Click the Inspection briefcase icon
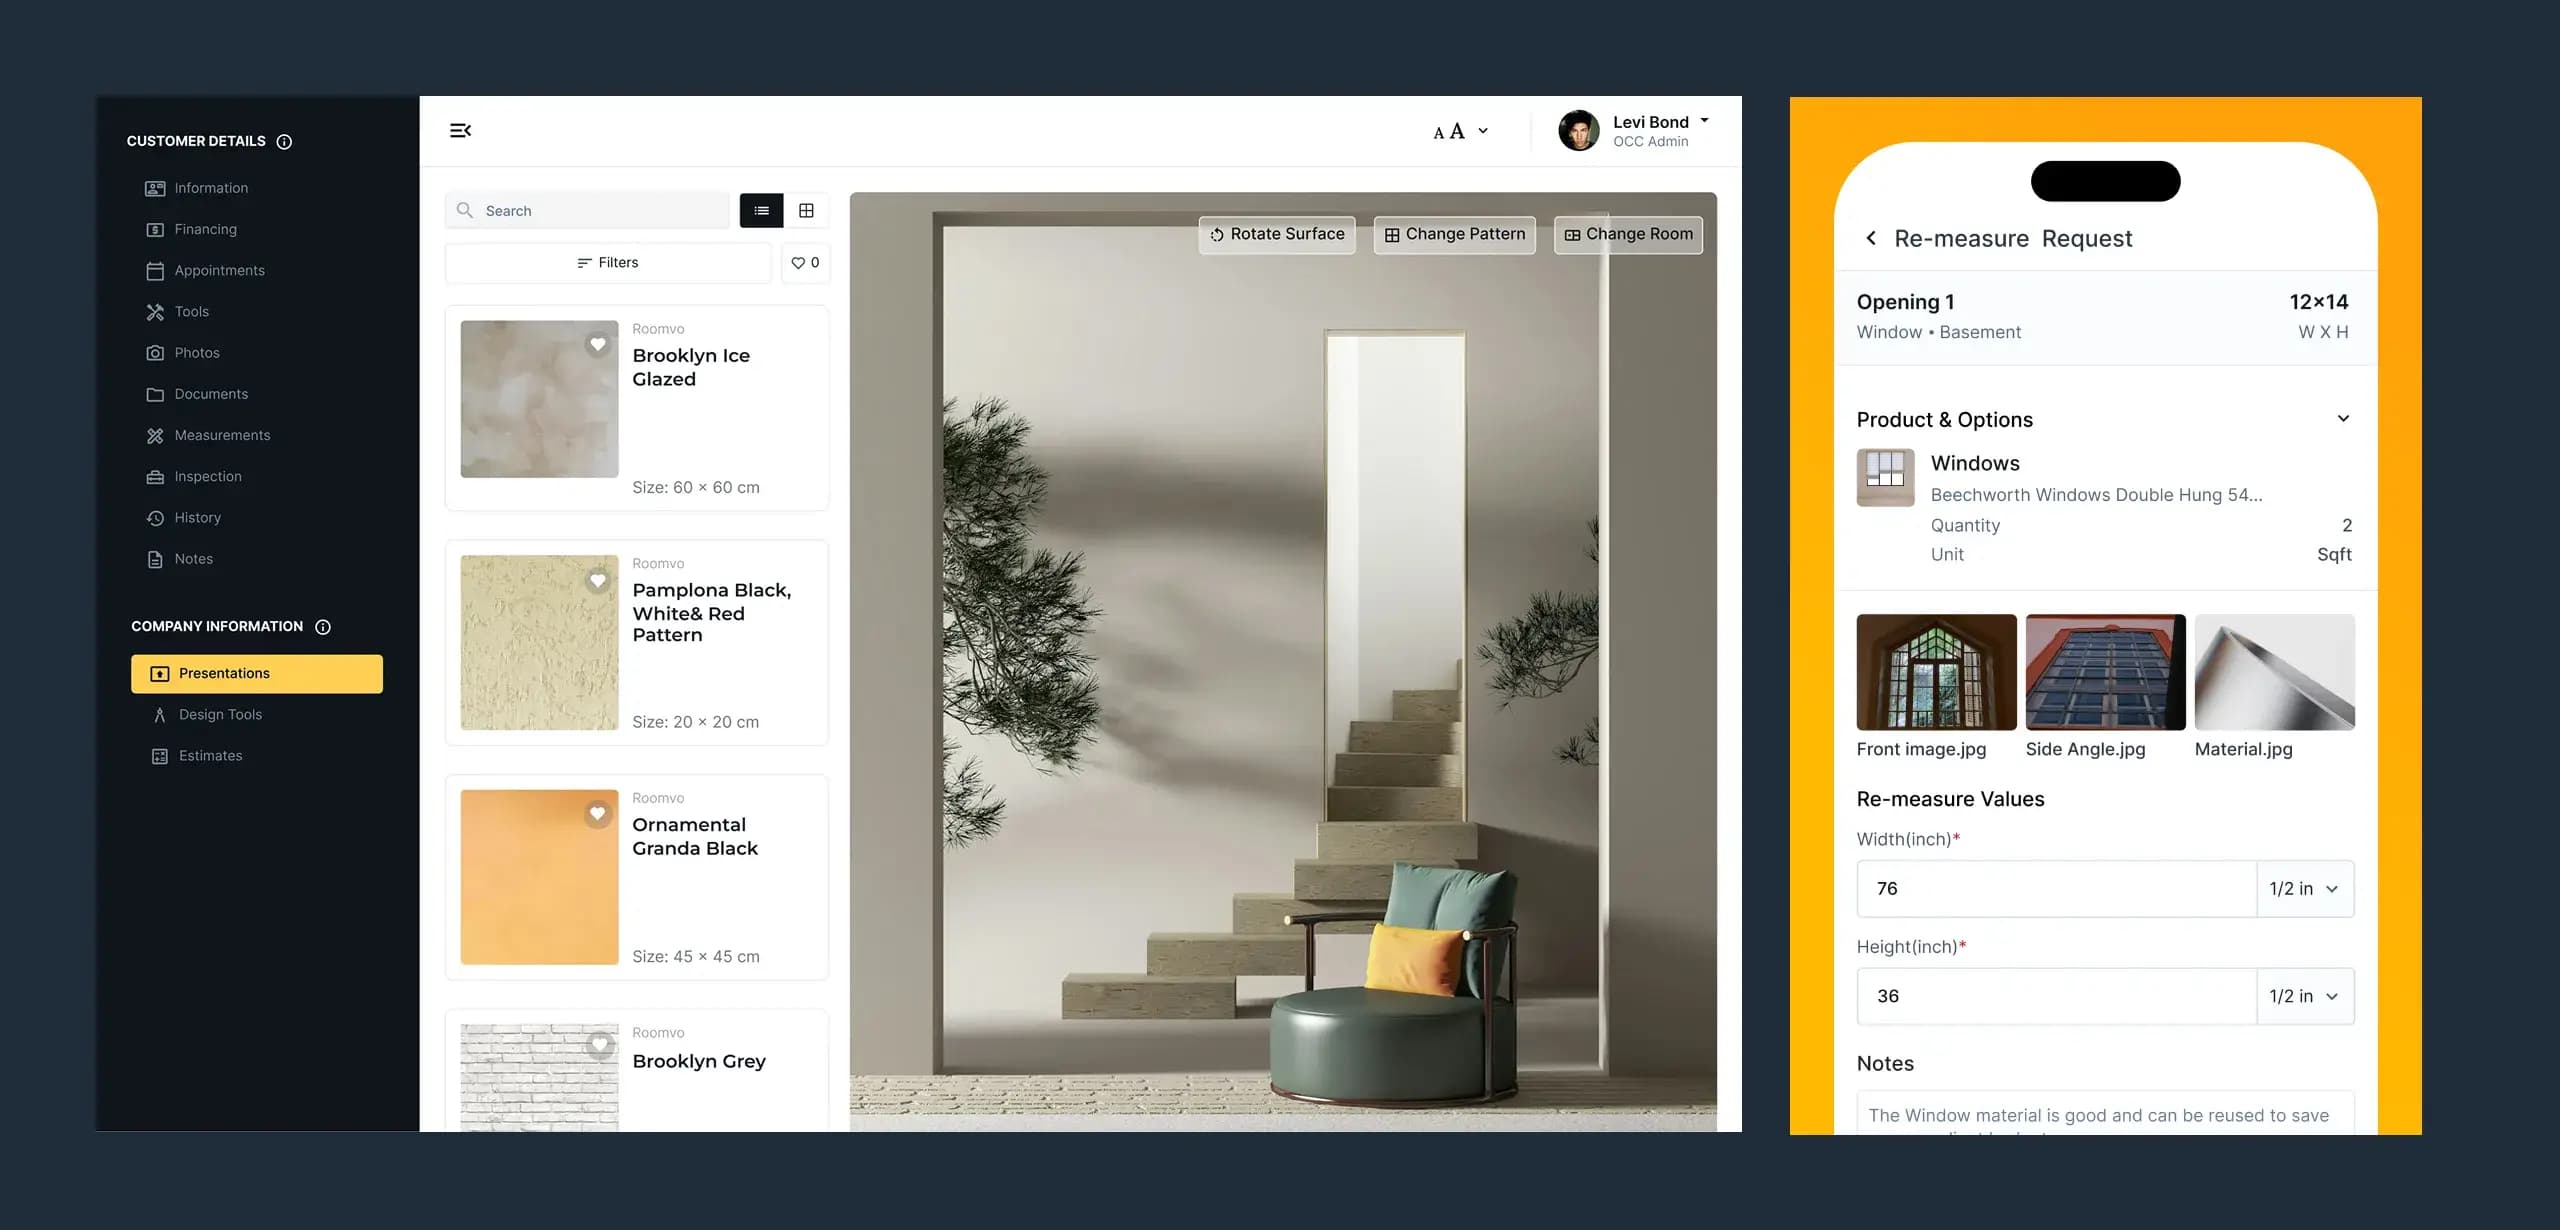This screenshot has height=1230, width=2560. [155, 477]
